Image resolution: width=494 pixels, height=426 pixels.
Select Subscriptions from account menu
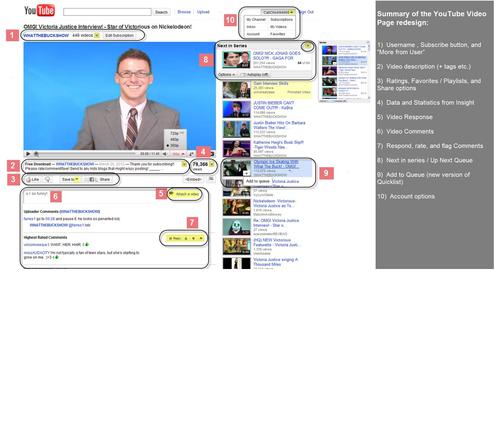(x=281, y=20)
